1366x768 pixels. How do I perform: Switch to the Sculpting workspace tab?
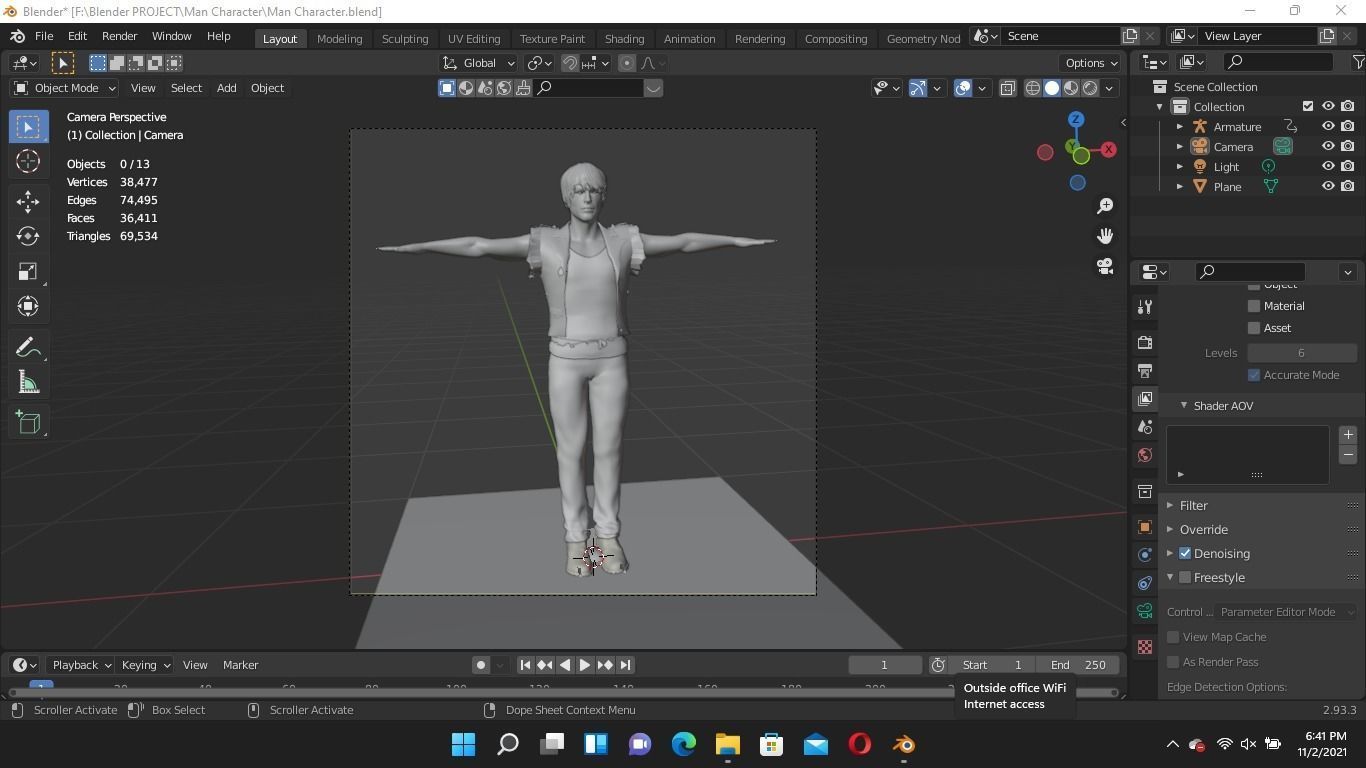[405, 39]
